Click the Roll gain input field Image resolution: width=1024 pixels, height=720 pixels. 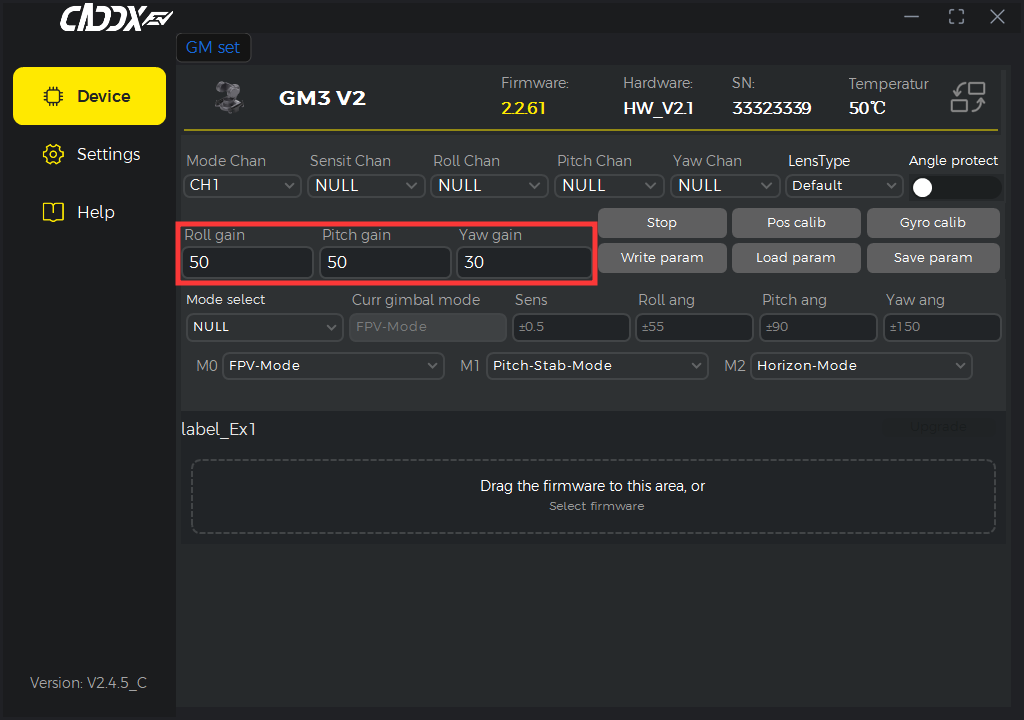click(248, 263)
